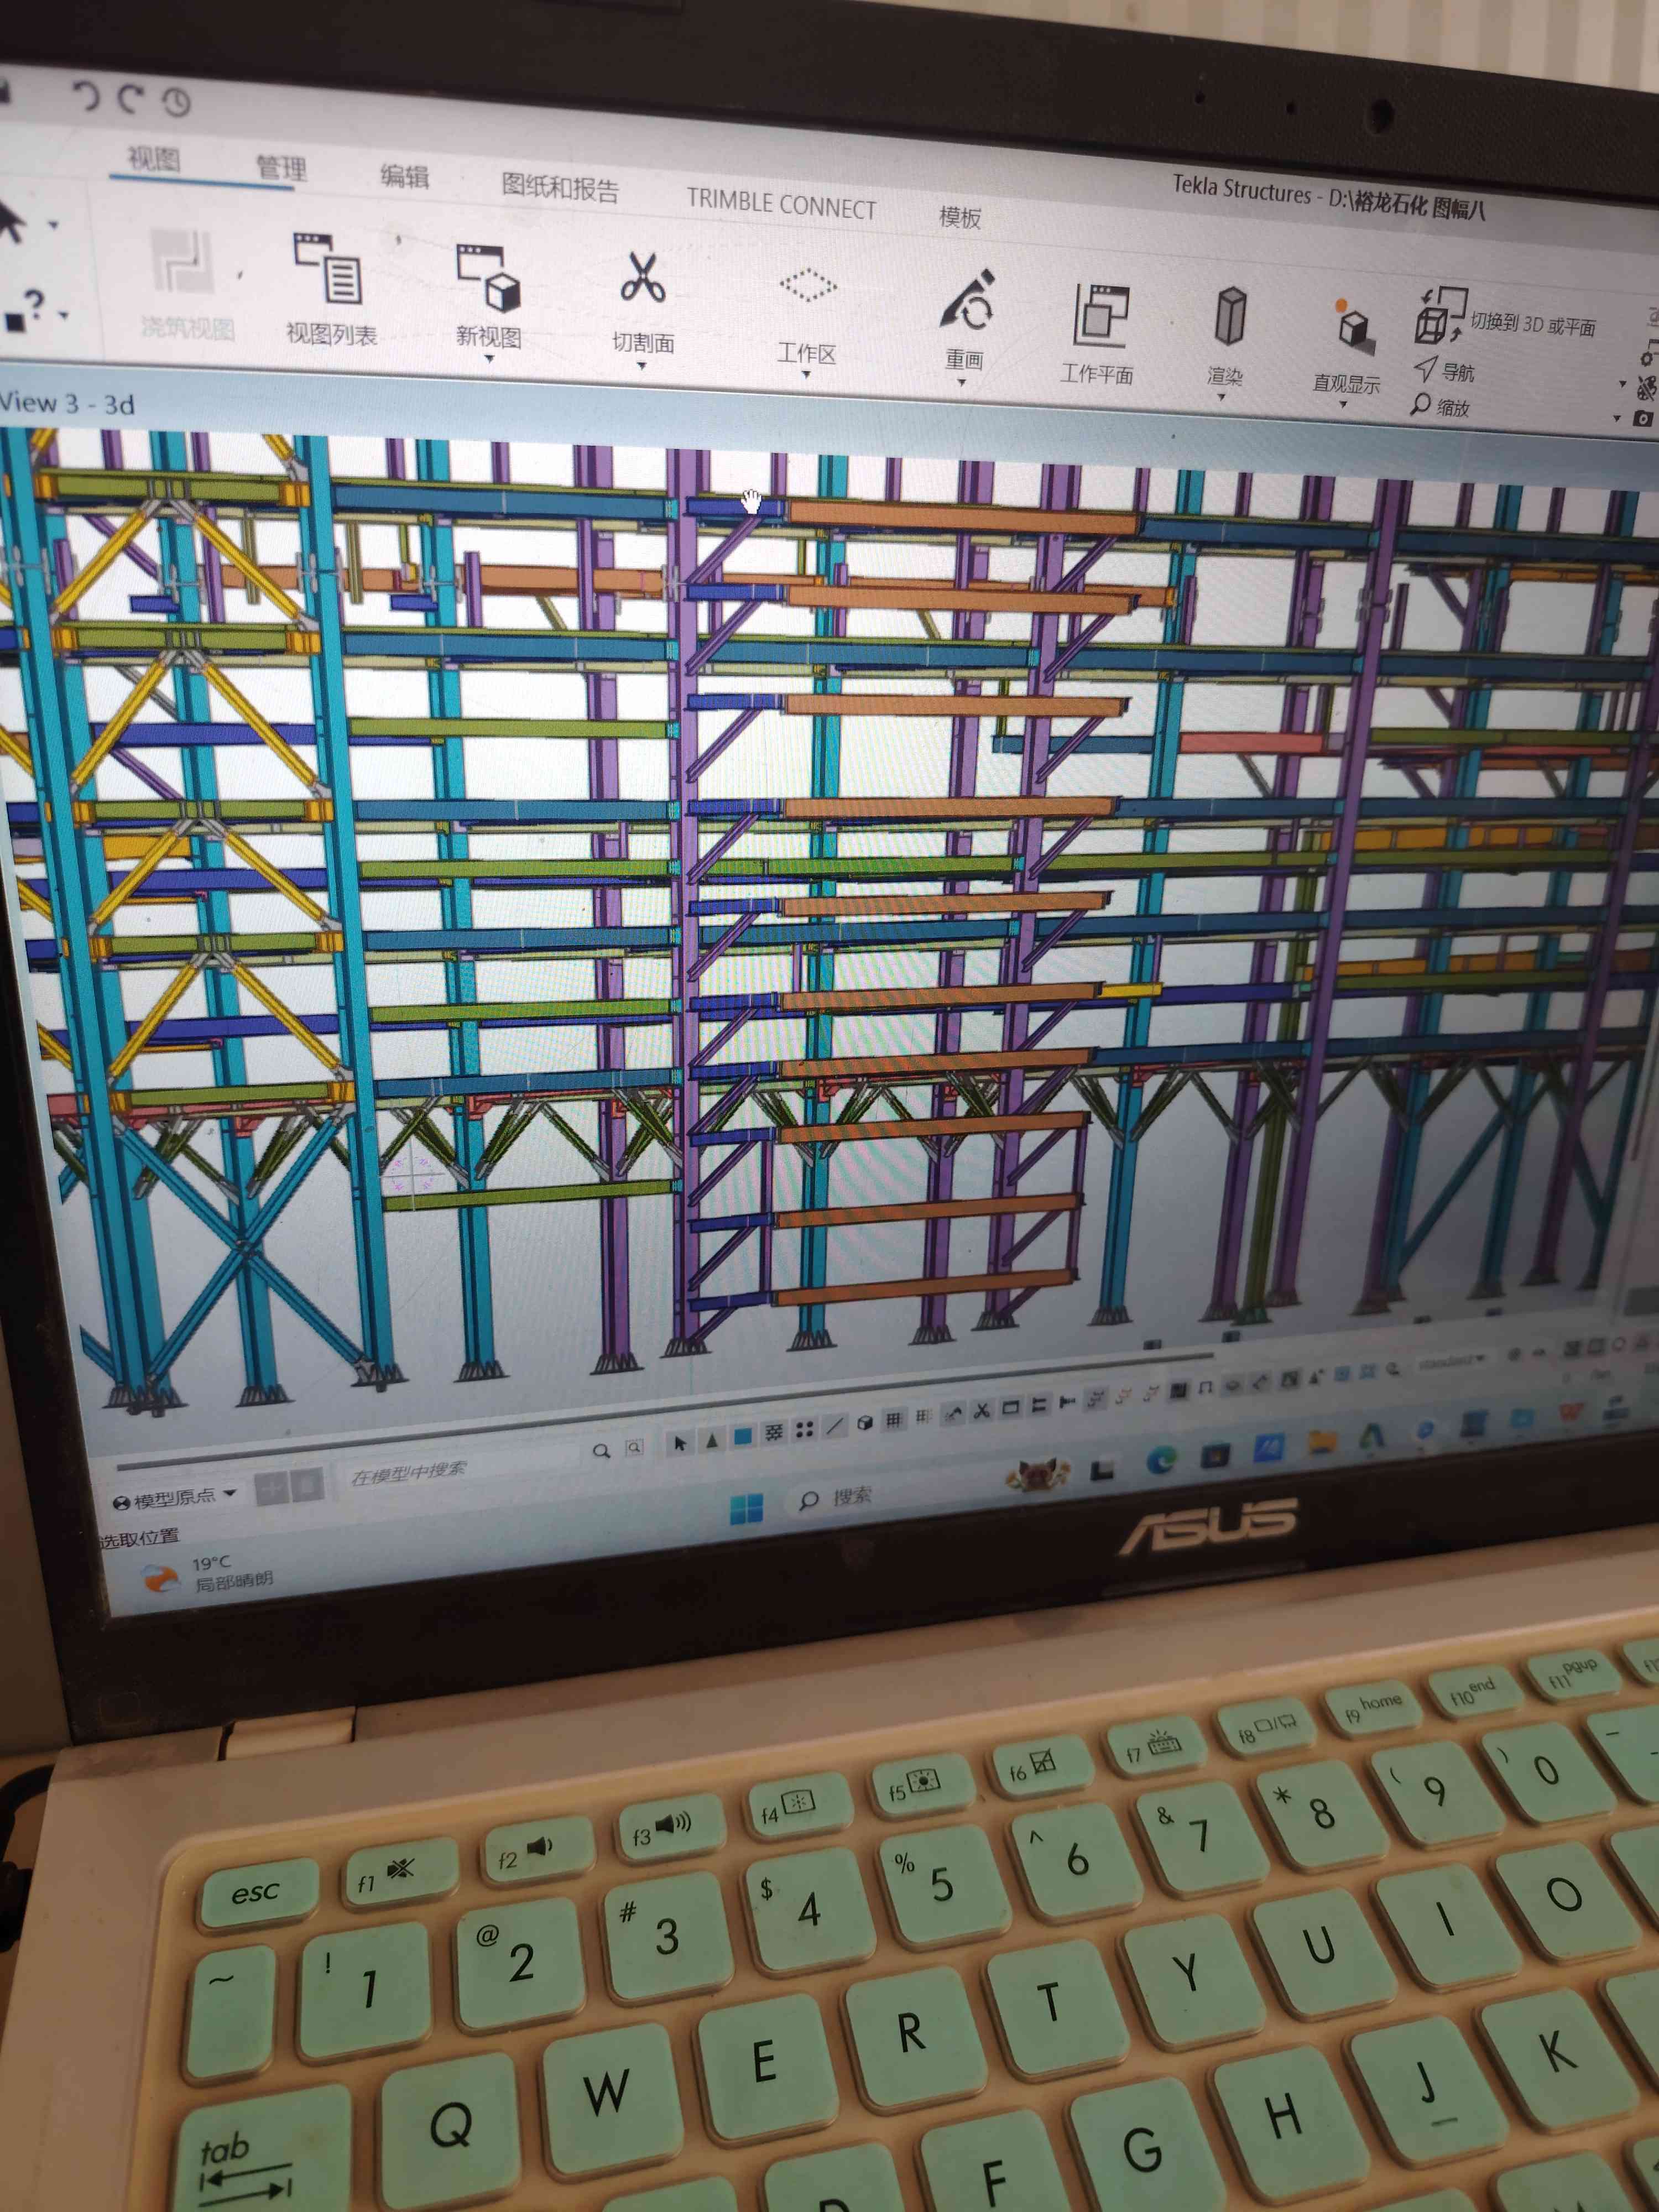Image resolution: width=1659 pixels, height=2212 pixels.
Task: Toggle the blue square selection switch
Action: pyautogui.click(x=742, y=1437)
